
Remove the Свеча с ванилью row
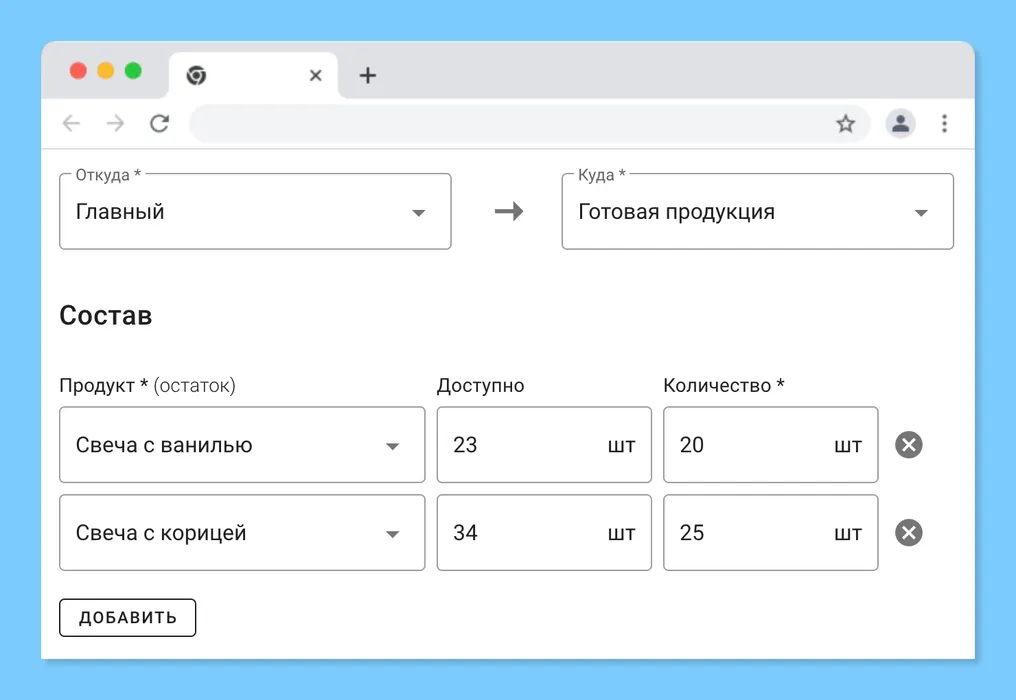(908, 445)
